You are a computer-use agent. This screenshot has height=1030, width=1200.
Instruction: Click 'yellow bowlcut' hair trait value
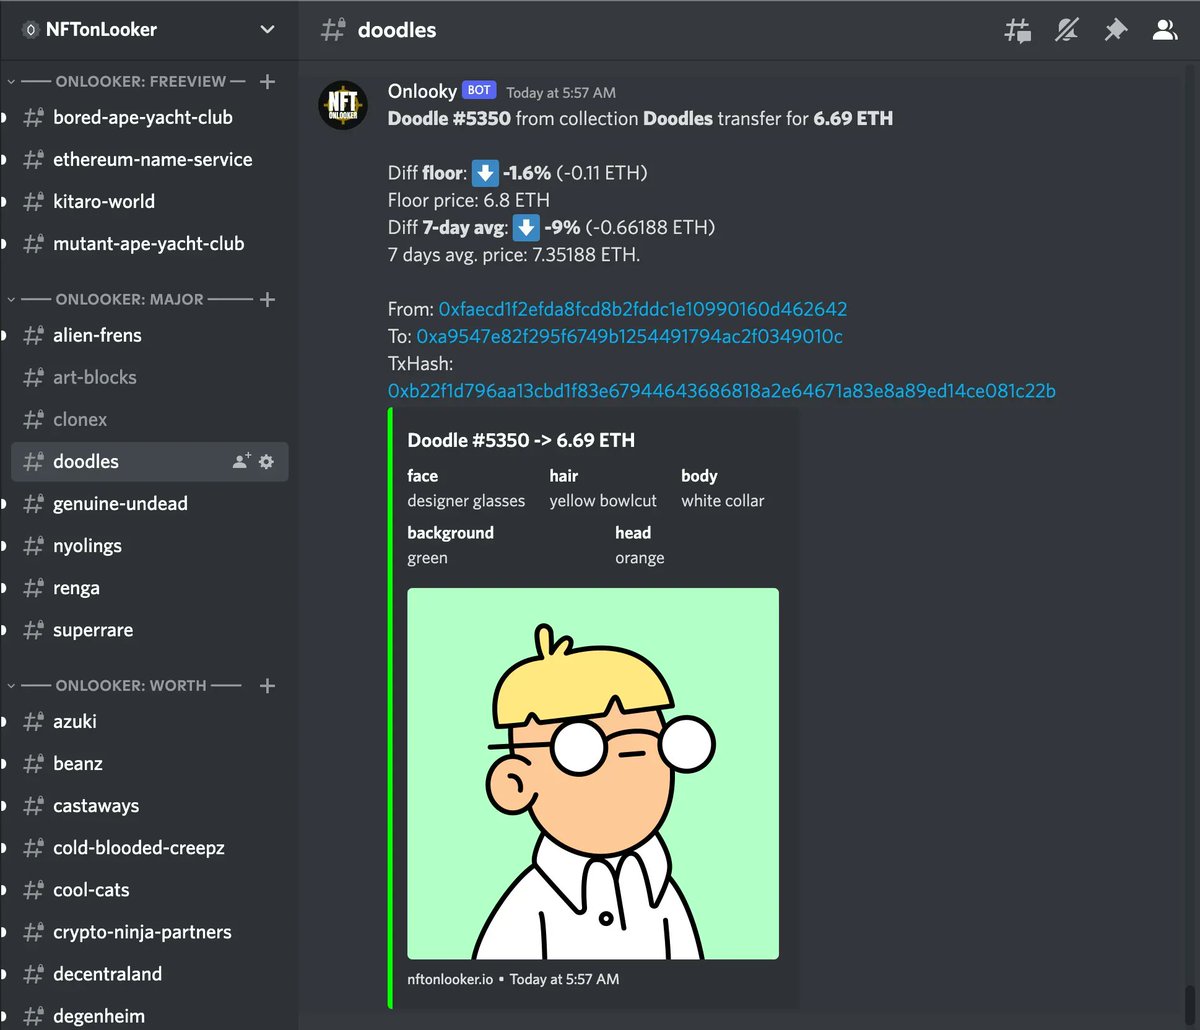[x=603, y=501]
